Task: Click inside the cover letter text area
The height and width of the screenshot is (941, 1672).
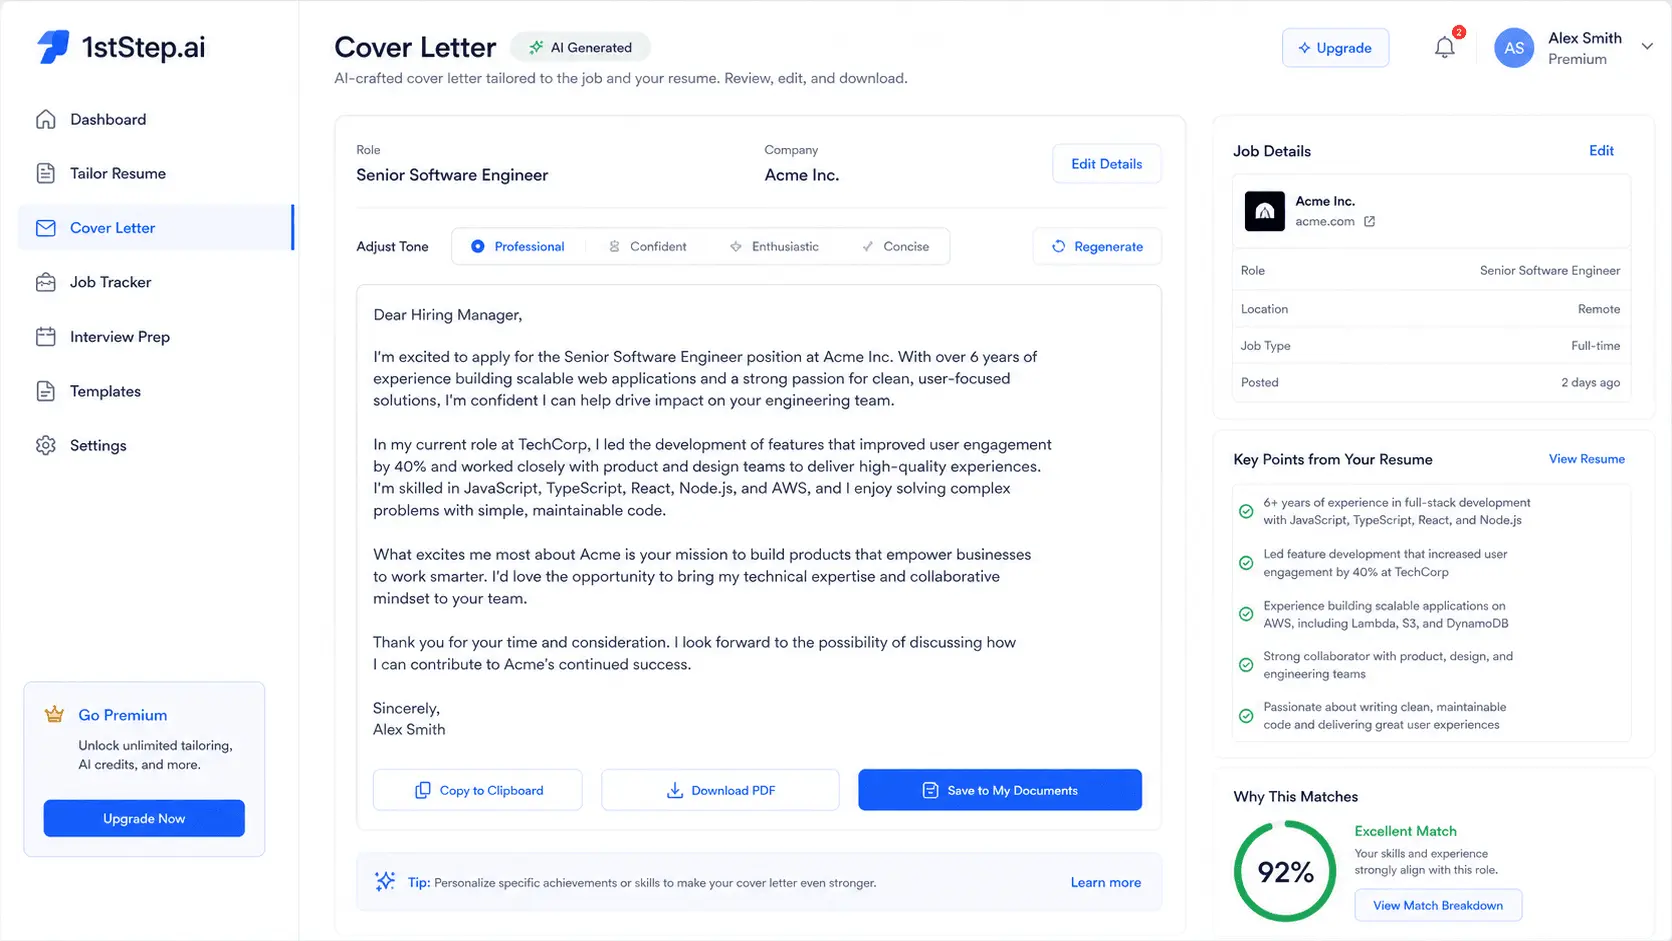Action: pos(758,520)
